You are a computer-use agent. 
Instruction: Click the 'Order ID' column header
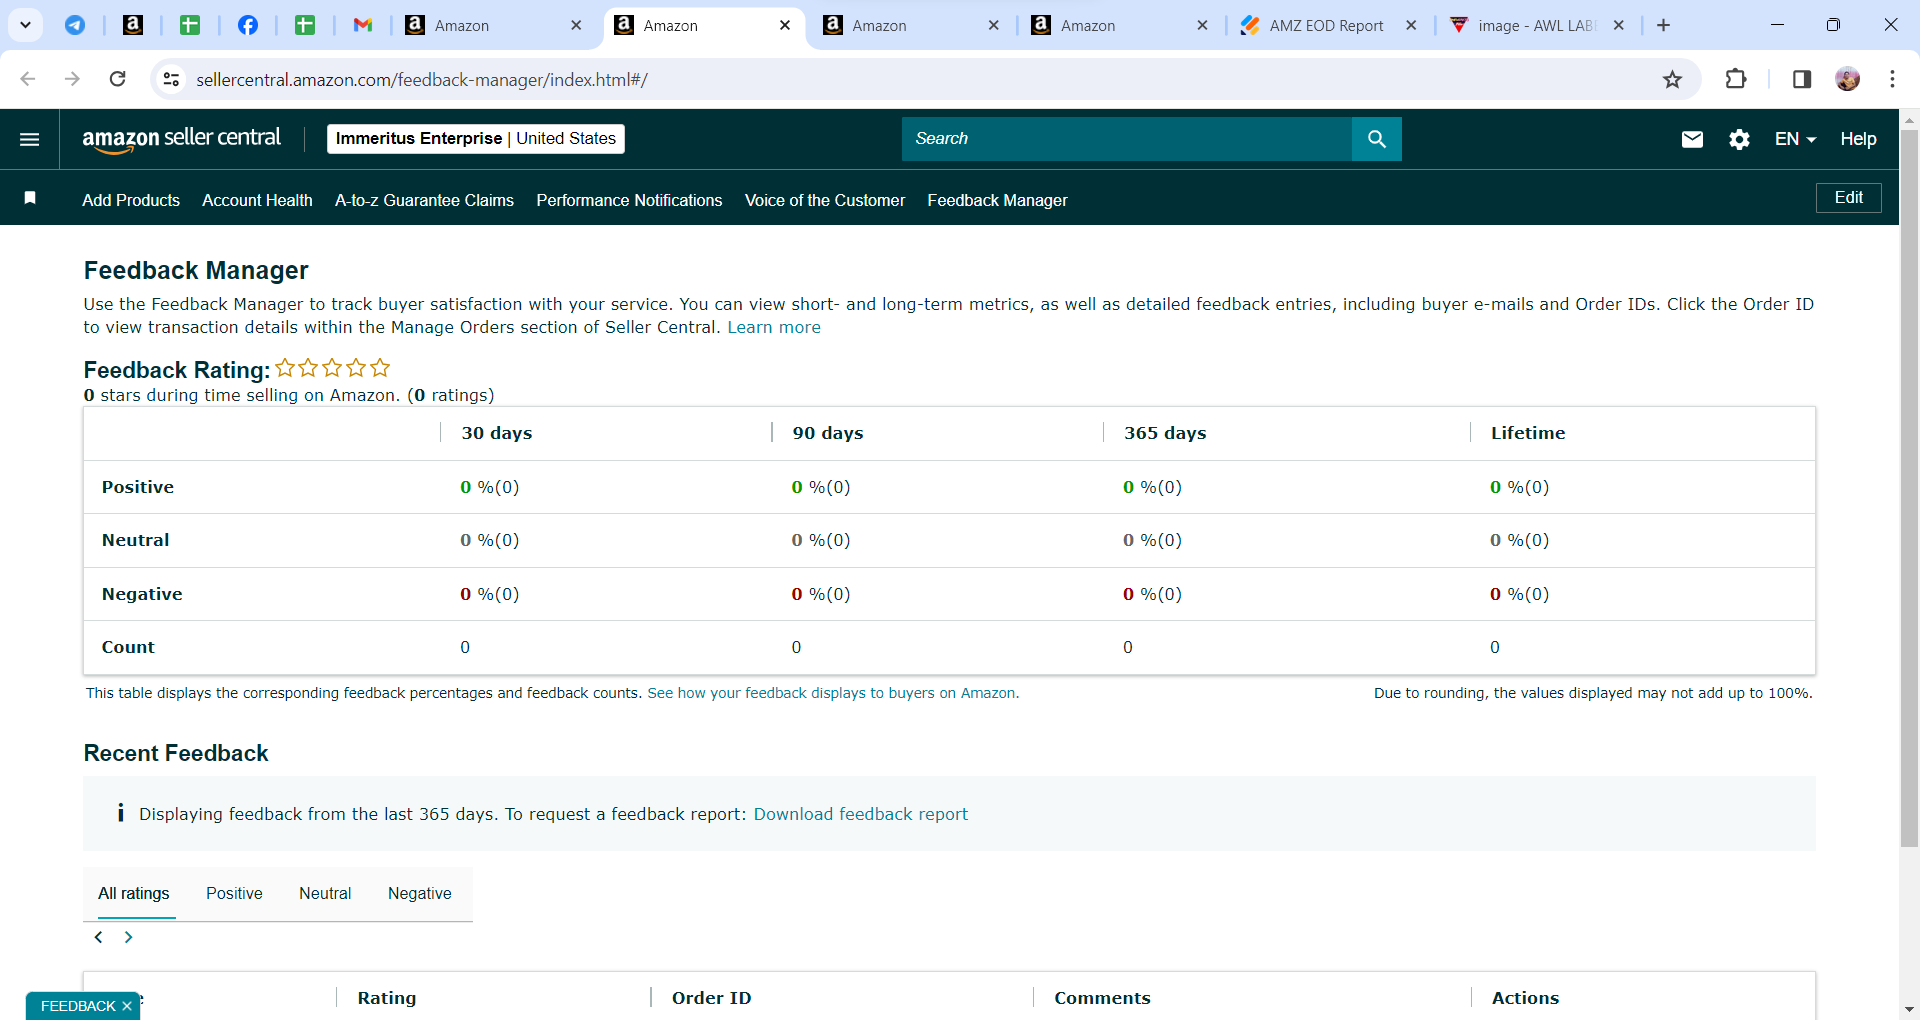(x=712, y=998)
